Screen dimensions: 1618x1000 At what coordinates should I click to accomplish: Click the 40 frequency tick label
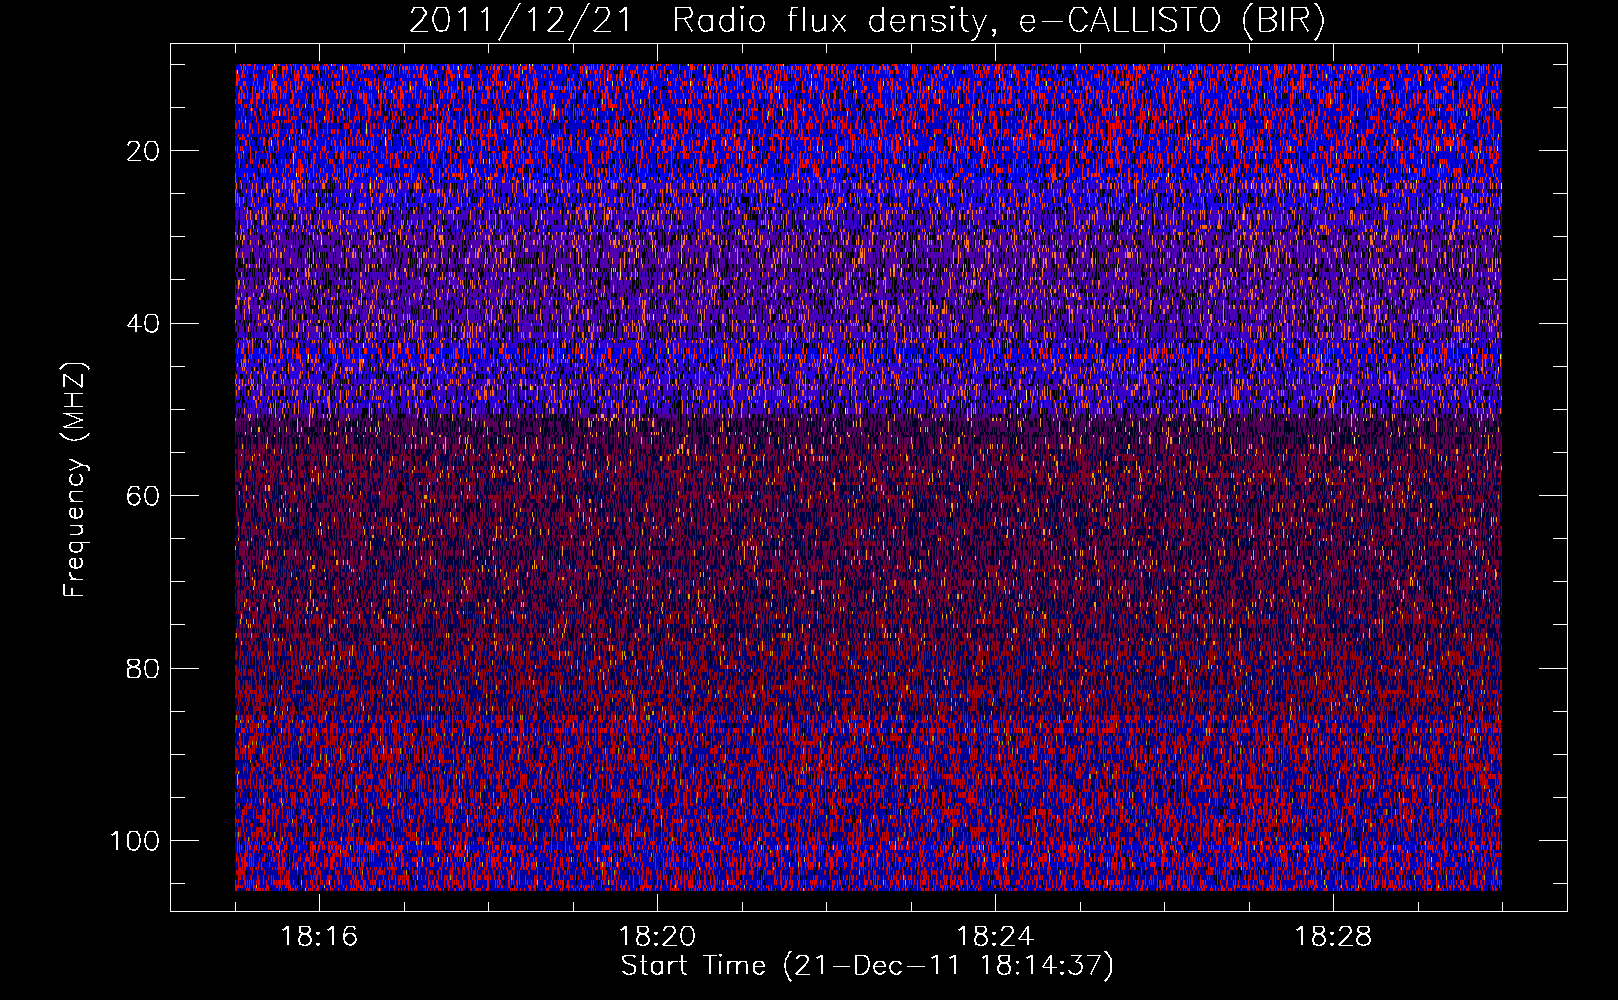click(x=144, y=324)
